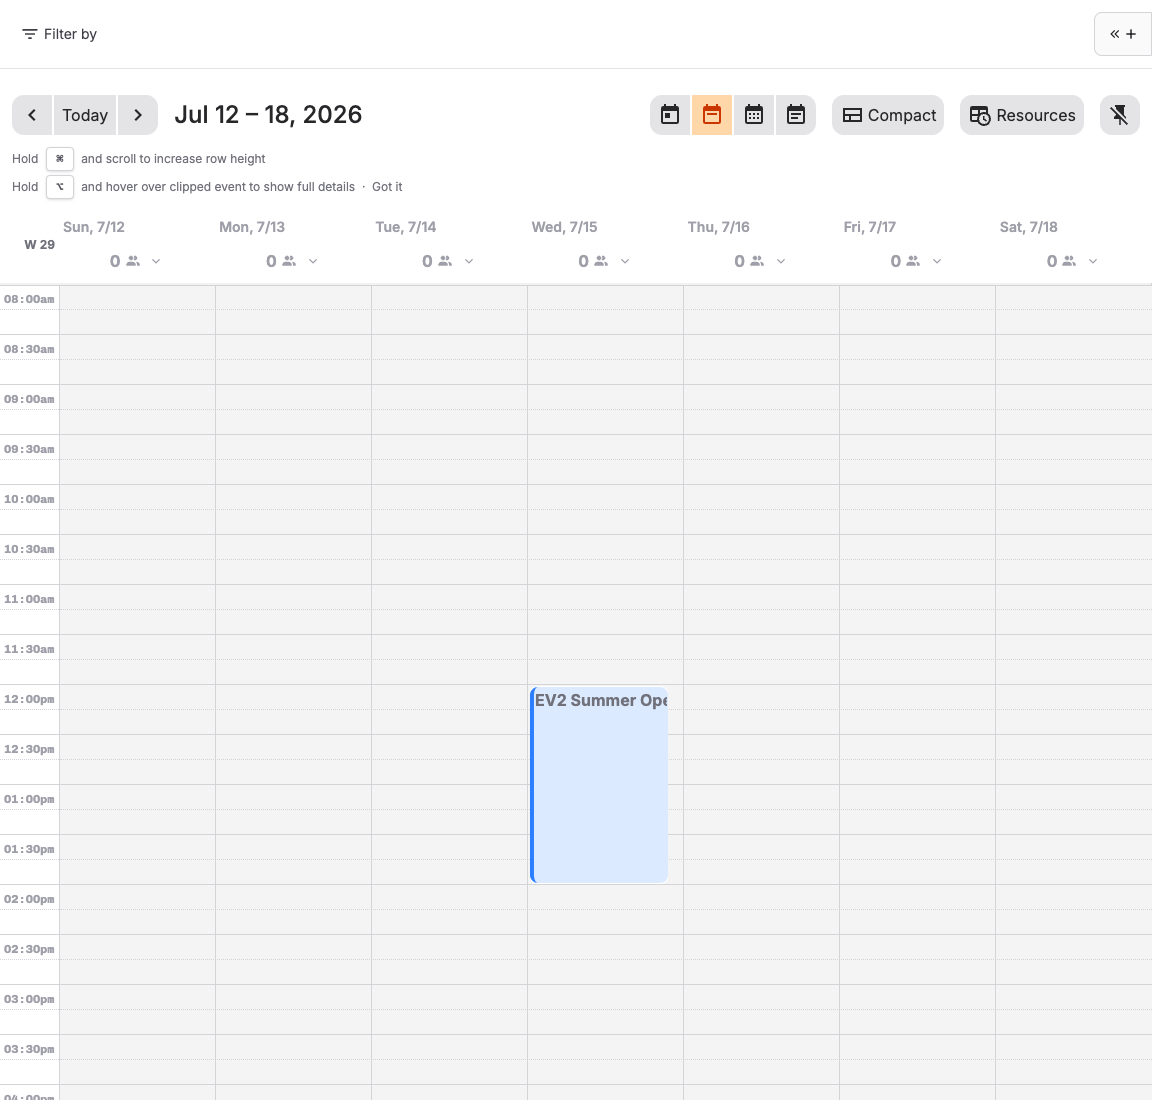Switch to agenda list view icon
The height and width of the screenshot is (1100, 1152).
pos(796,115)
